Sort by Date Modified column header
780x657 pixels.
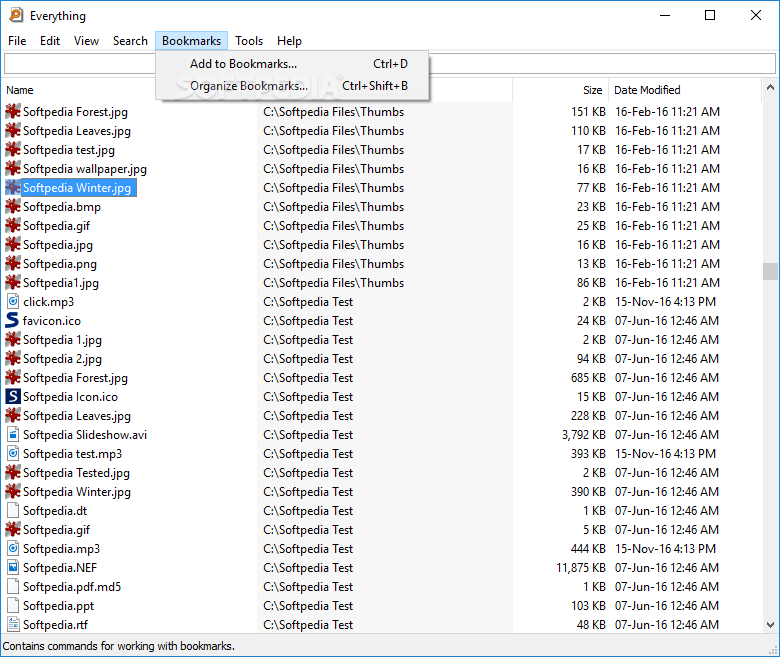[647, 90]
